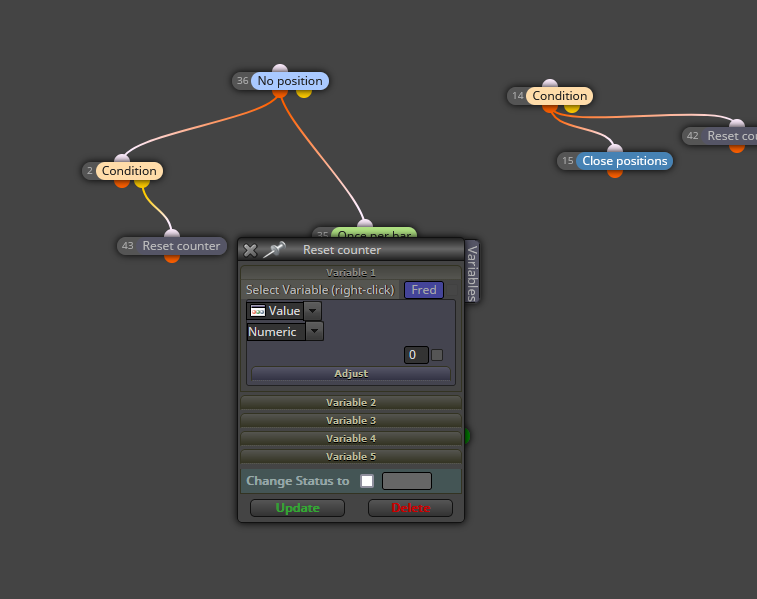This screenshot has width=757, height=599.
Task: Click the orange output dot of Reset counter 42
Action: (x=737, y=147)
